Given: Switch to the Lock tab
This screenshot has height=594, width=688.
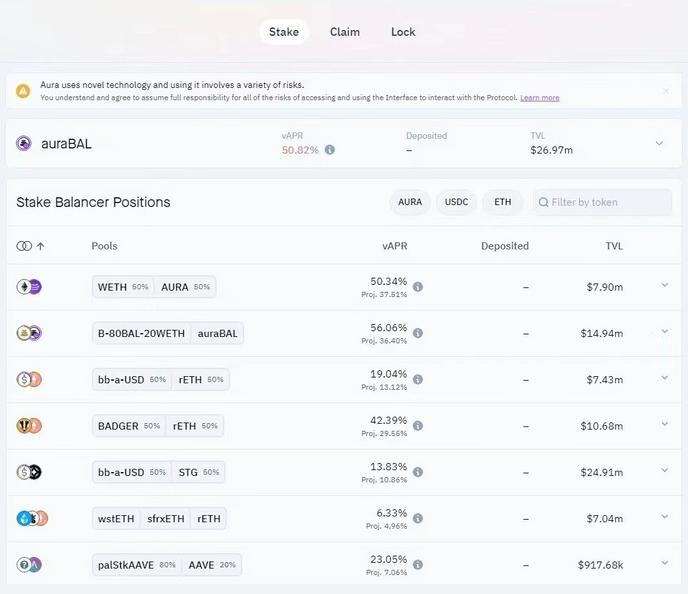Looking at the screenshot, I should pyautogui.click(x=403, y=32).
